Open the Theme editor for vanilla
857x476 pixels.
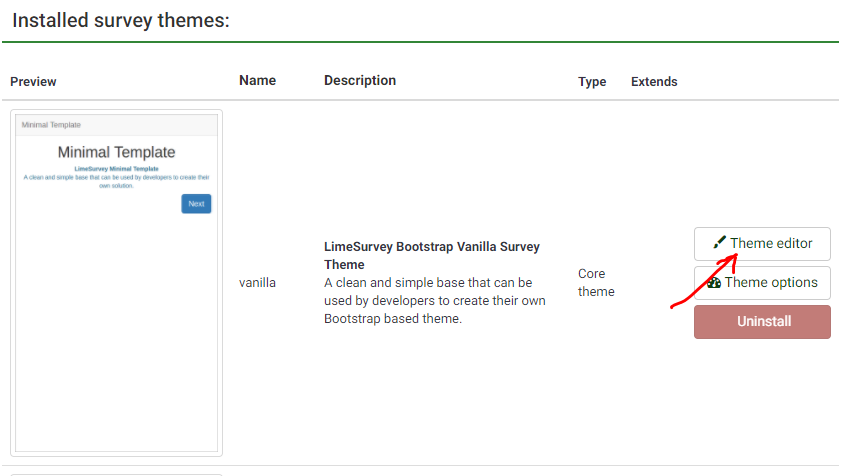(x=762, y=244)
